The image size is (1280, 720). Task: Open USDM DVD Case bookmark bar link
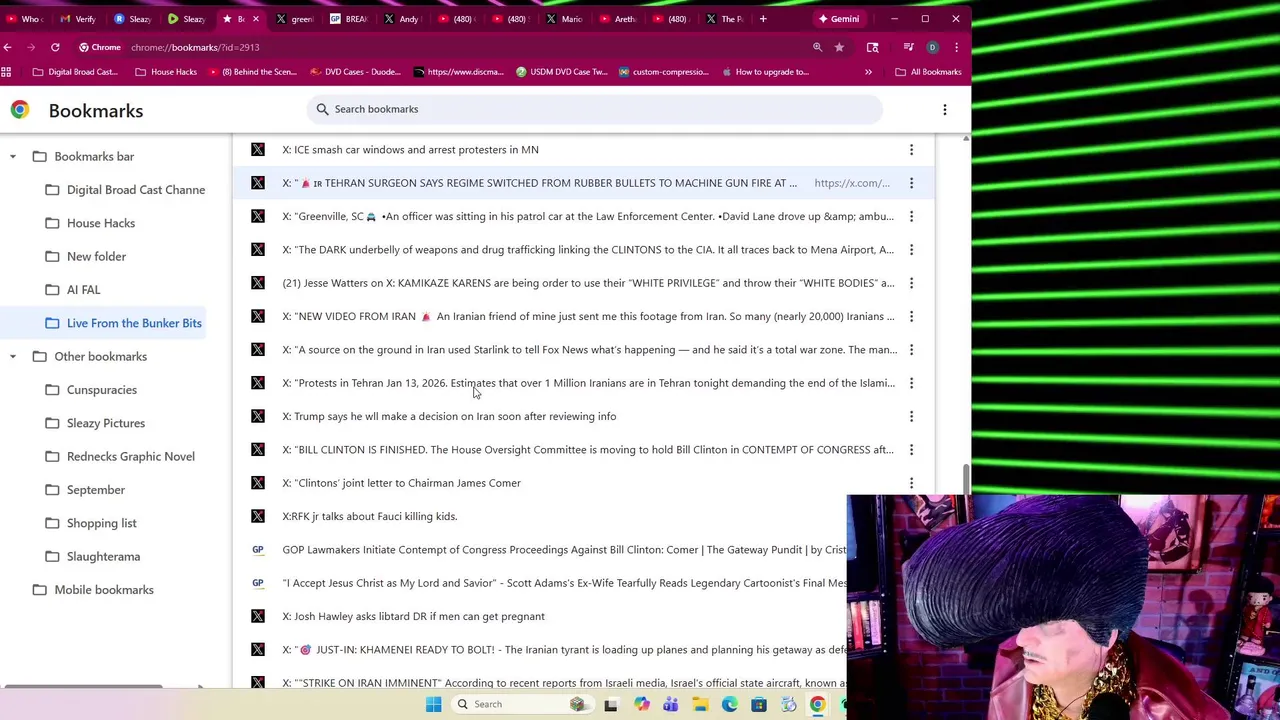click(563, 72)
